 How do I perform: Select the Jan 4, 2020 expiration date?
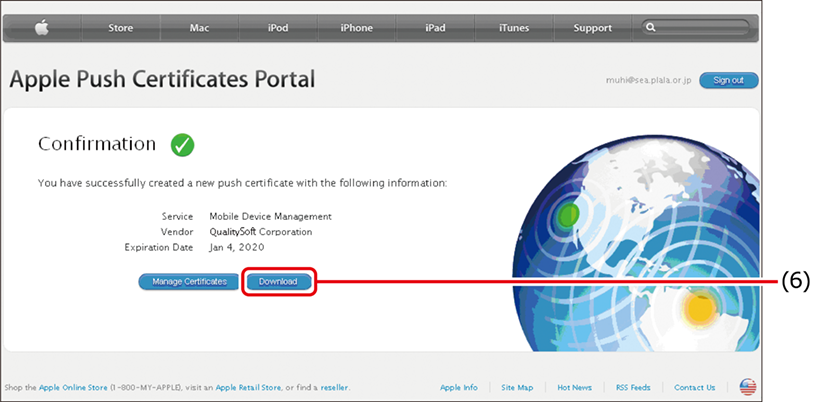tap(237, 247)
